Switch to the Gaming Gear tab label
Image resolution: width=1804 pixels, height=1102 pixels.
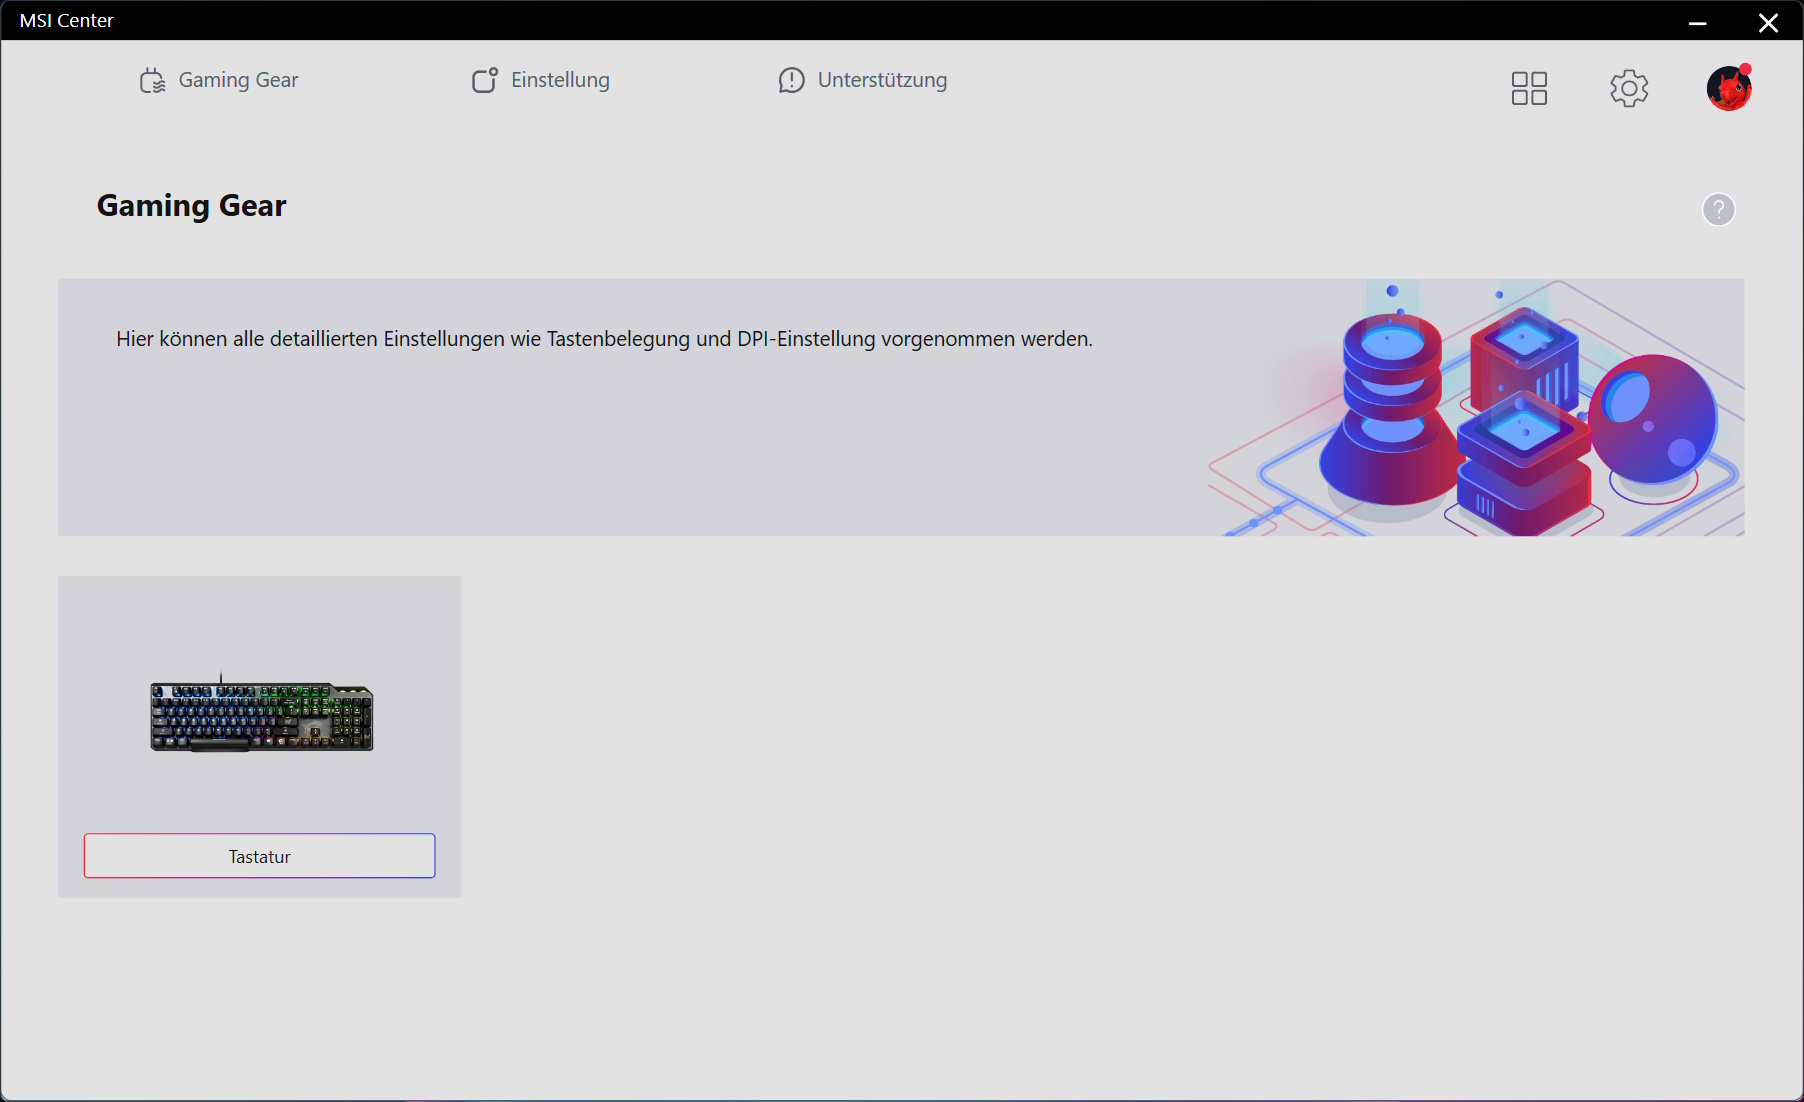click(238, 80)
